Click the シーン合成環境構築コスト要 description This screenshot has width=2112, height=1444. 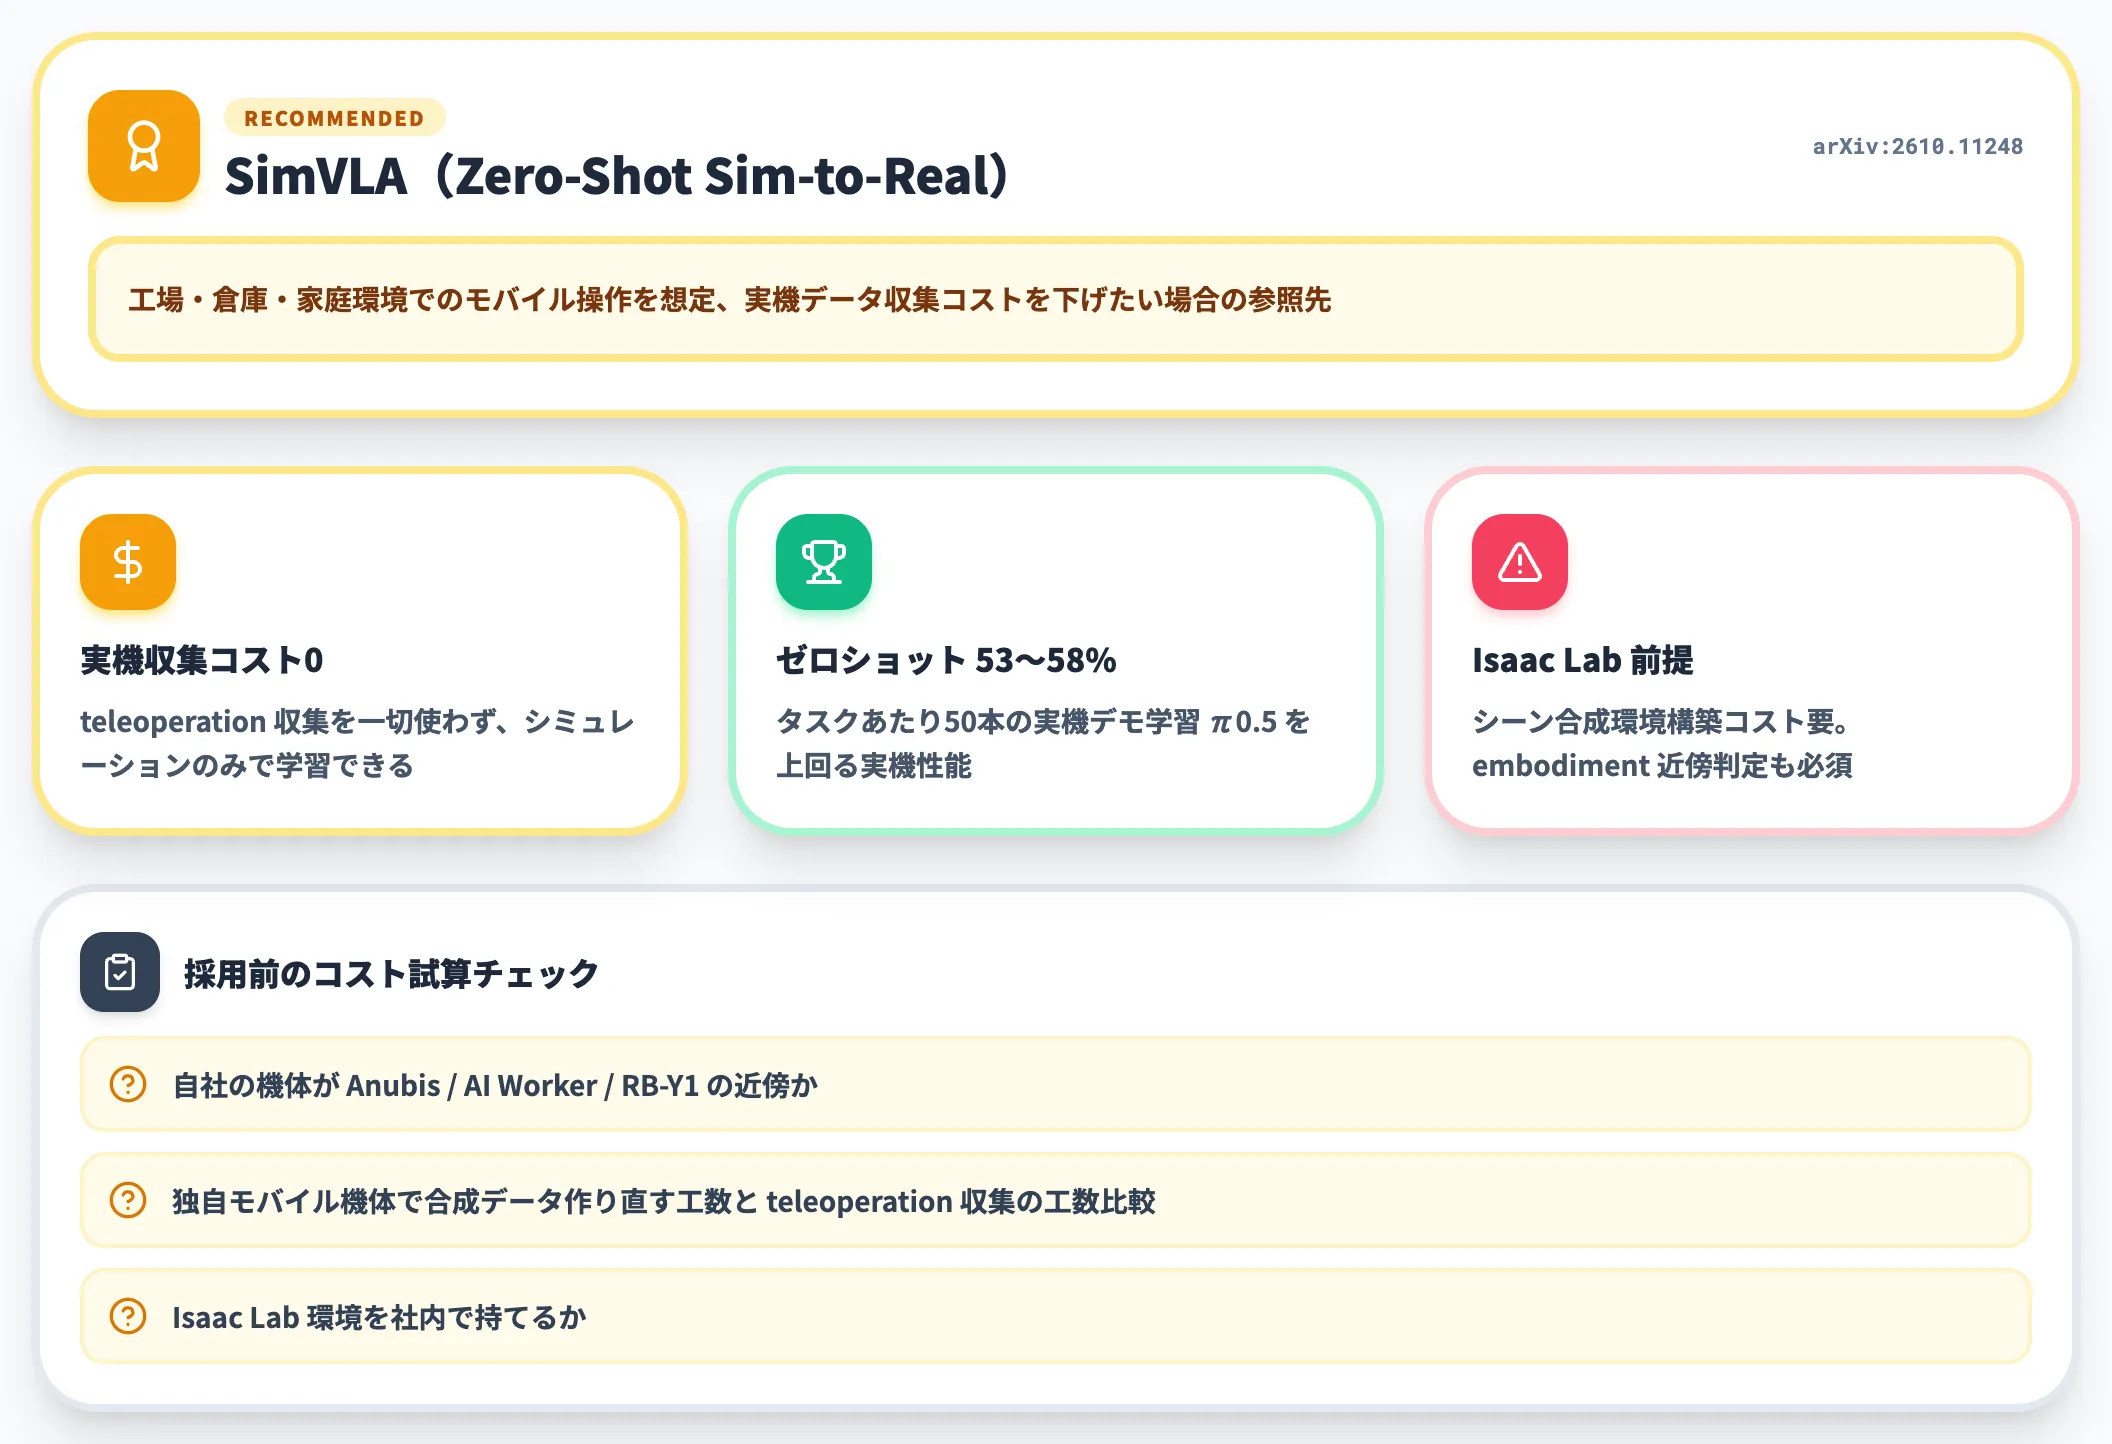pyautogui.click(x=1662, y=743)
